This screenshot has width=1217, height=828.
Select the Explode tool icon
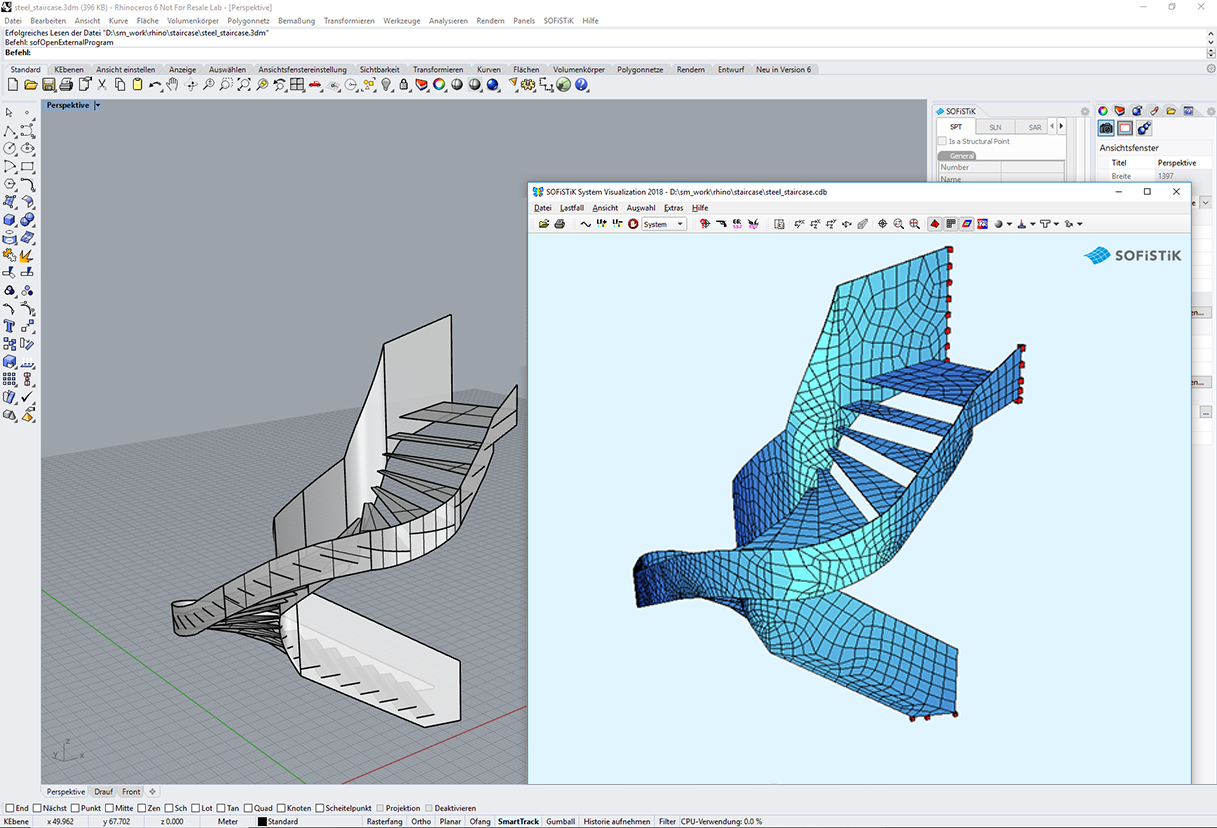[x=27, y=255]
